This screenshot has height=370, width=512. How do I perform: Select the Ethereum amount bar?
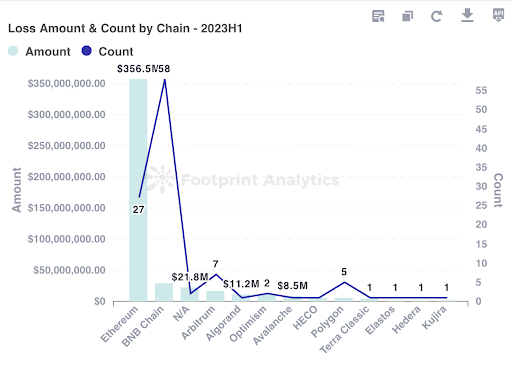(x=138, y=190)
